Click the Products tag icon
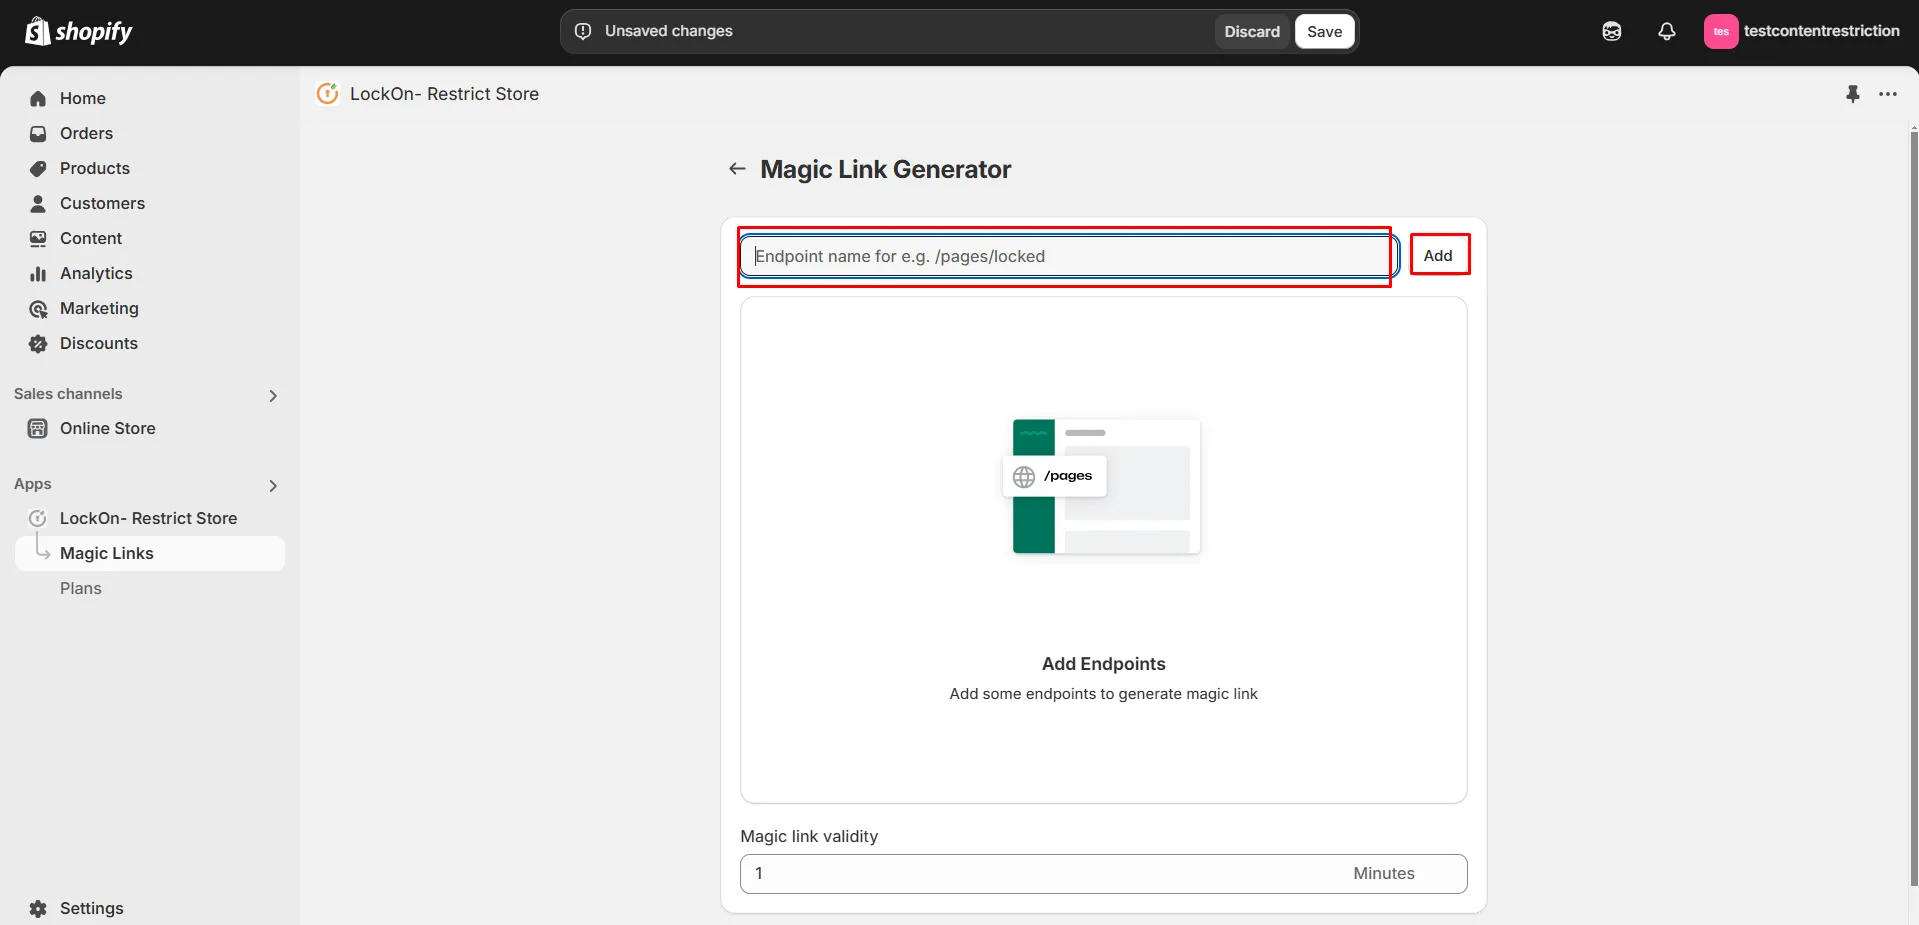The width and height of the screenshot is (1919, 925). pos(38,168)
